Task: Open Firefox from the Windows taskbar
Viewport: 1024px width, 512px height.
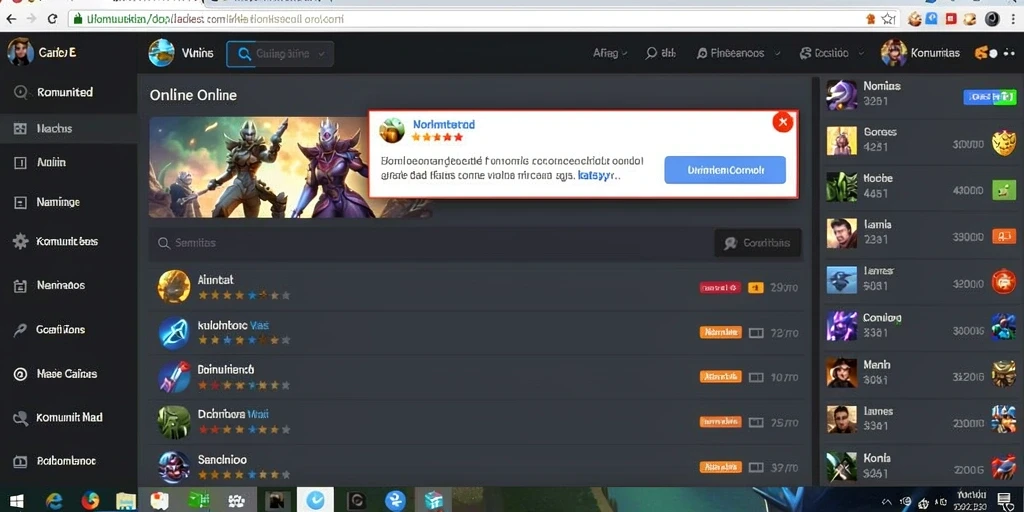Action: coord(90,501)
